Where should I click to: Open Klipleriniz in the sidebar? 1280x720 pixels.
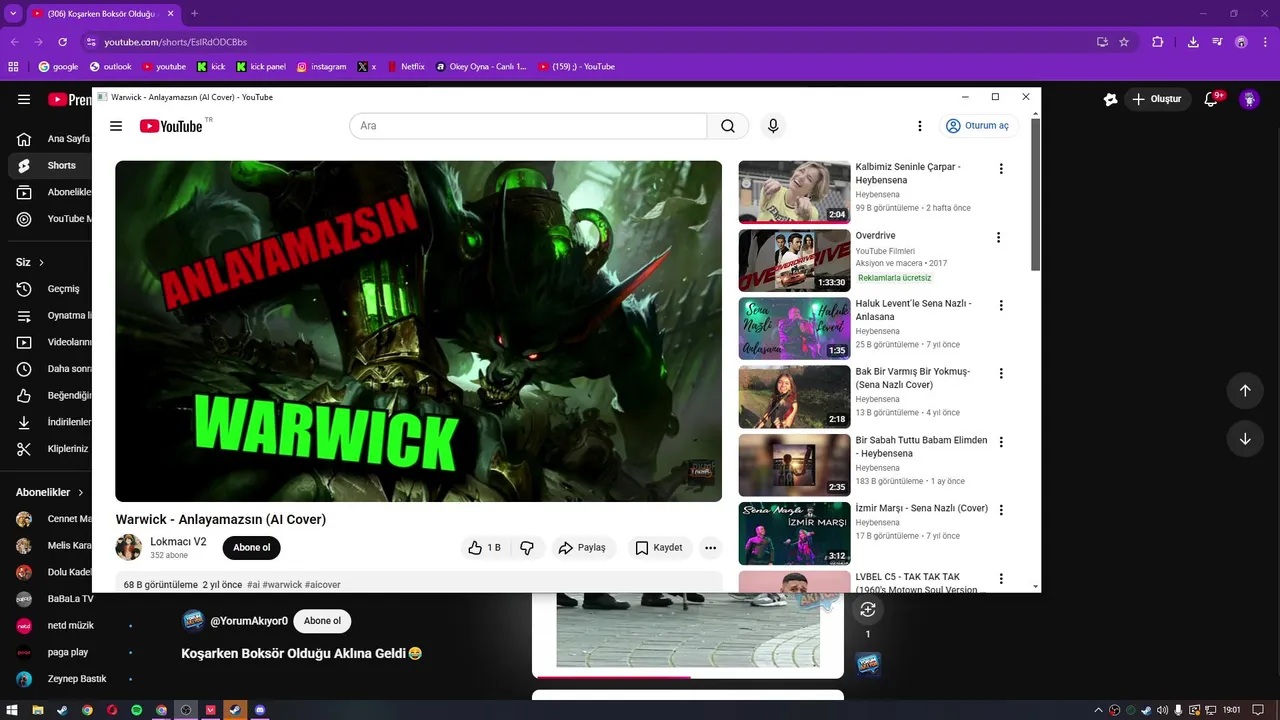(50, 449)
